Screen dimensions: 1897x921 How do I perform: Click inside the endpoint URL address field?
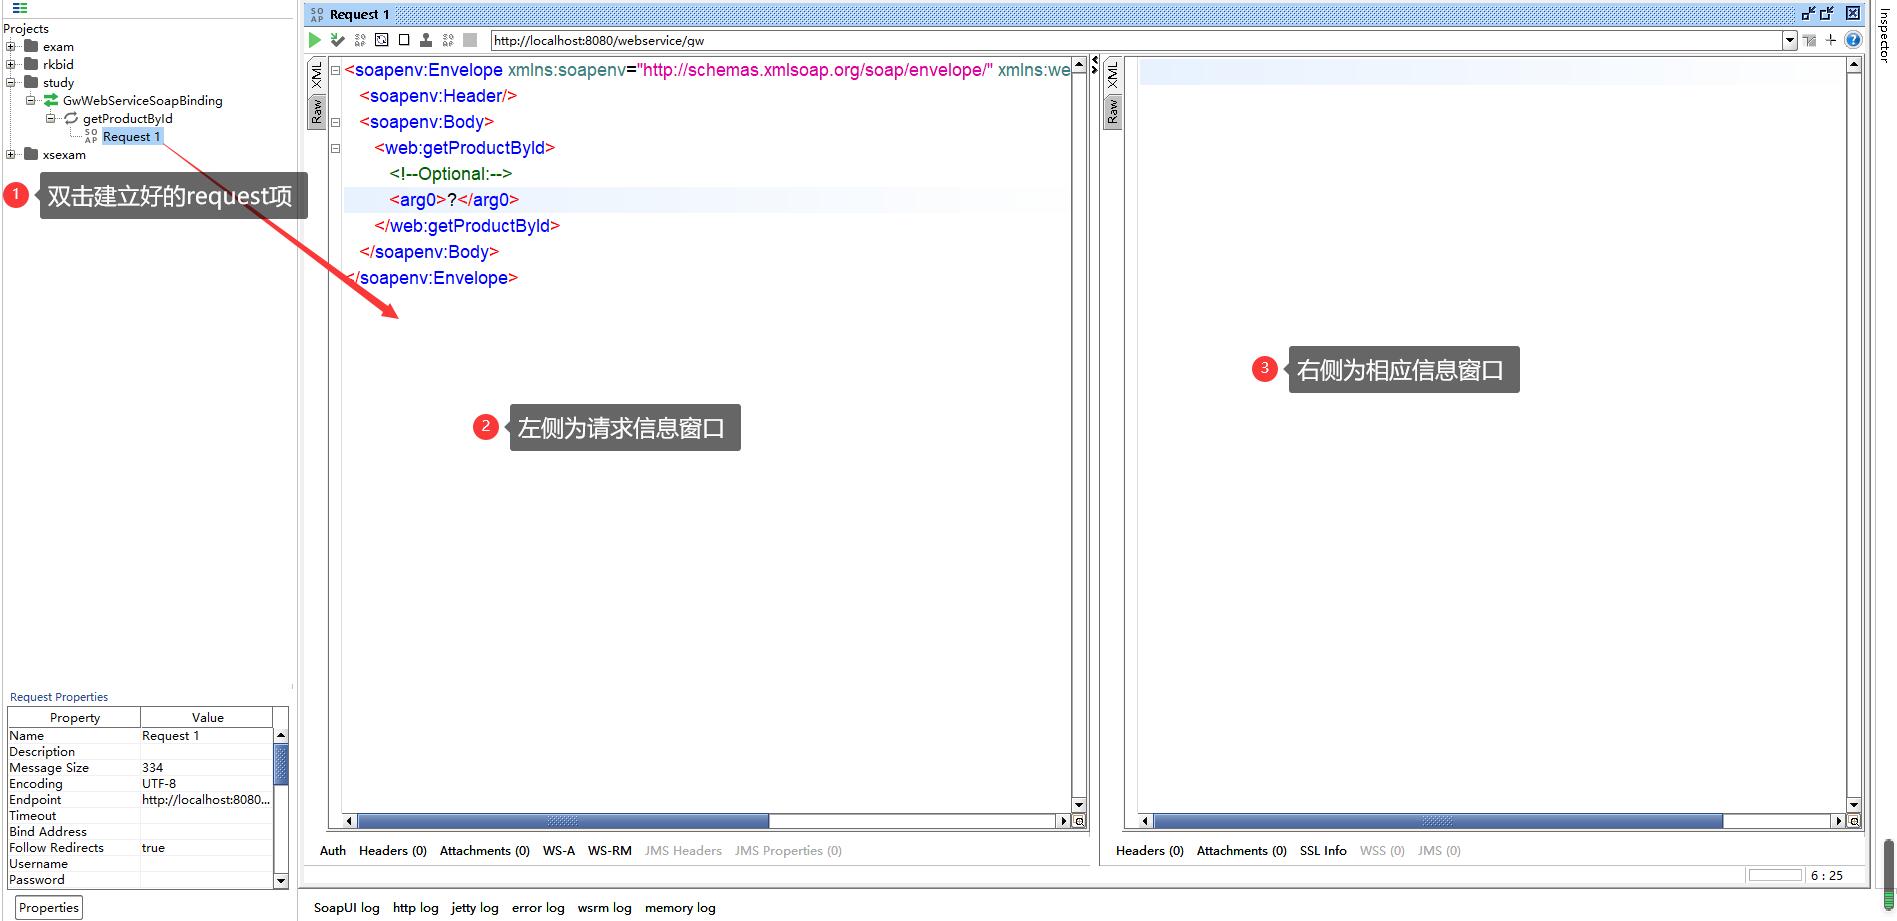[x=700, y=41]
